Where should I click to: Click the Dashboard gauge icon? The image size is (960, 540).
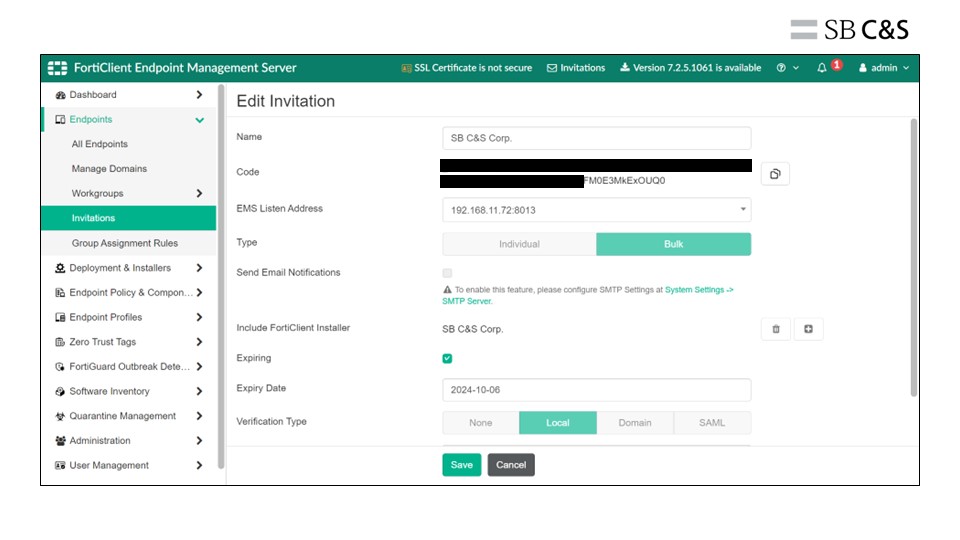(60, 95)
